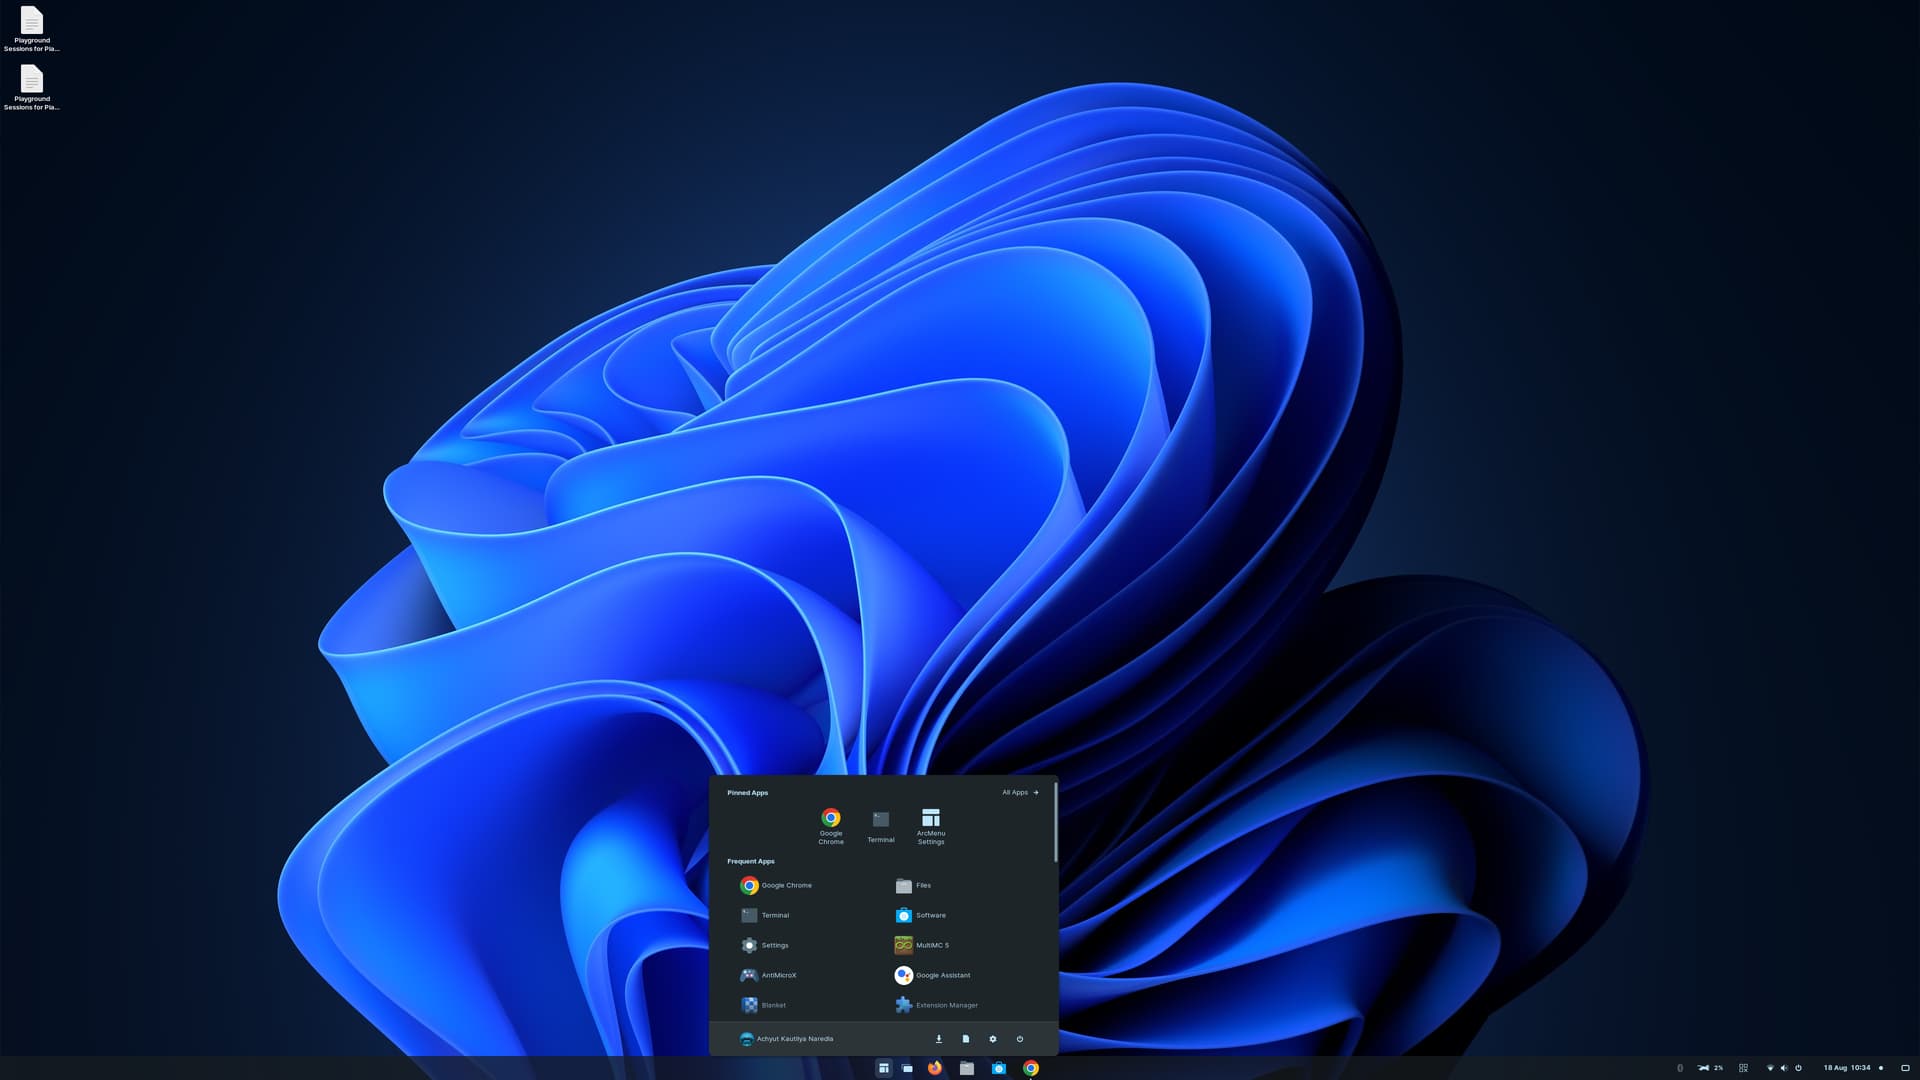Open volume indicator in tray
The image size is (1920, 1080).
coord(1784,1068)
